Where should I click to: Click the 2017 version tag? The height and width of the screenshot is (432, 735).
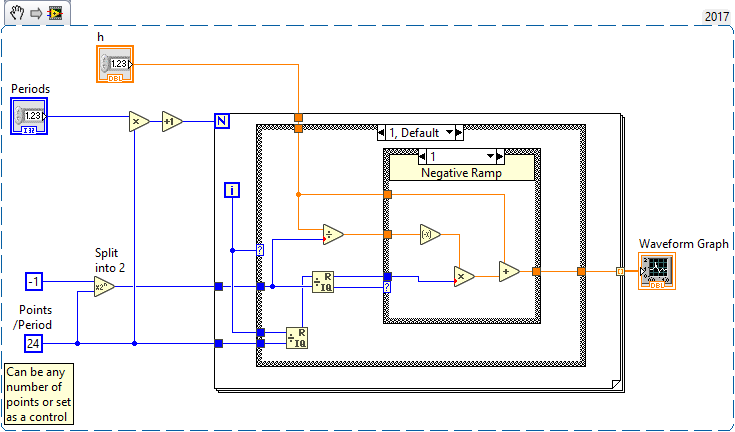point(717,16)
